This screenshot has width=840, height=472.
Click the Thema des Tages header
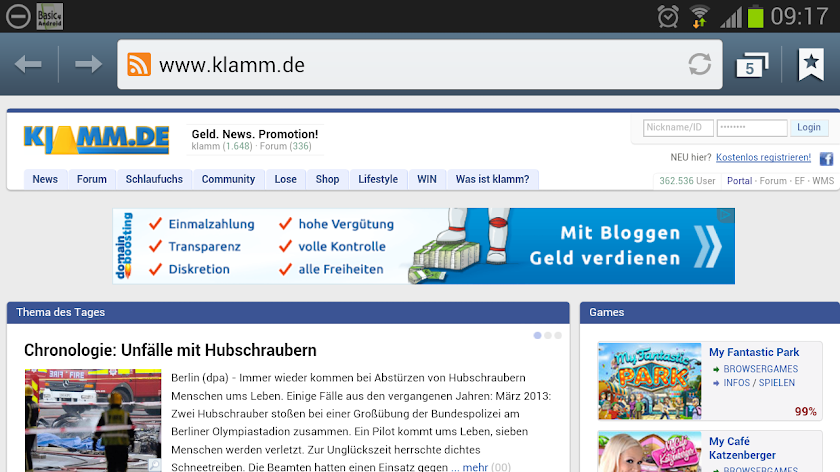click(x=288, y=312)
